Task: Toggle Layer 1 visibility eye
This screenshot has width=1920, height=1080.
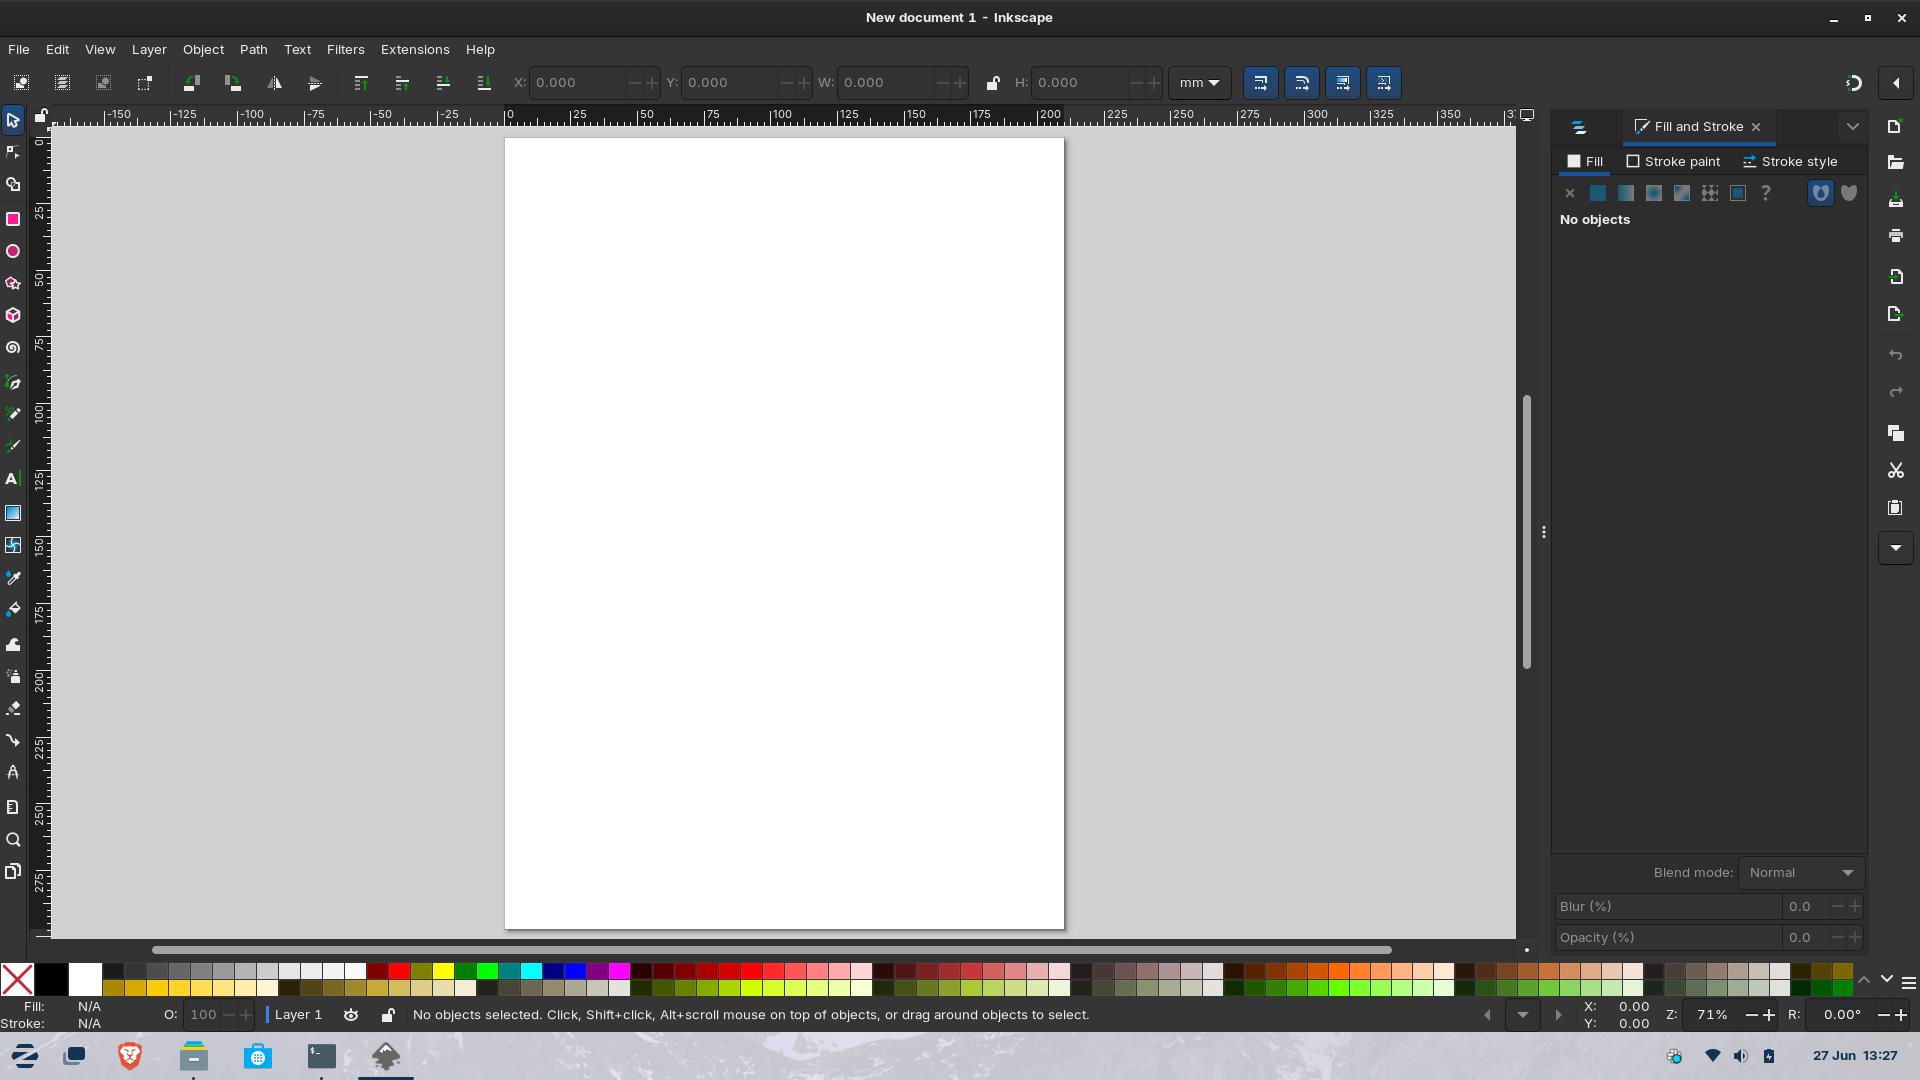Action: 351,1015
